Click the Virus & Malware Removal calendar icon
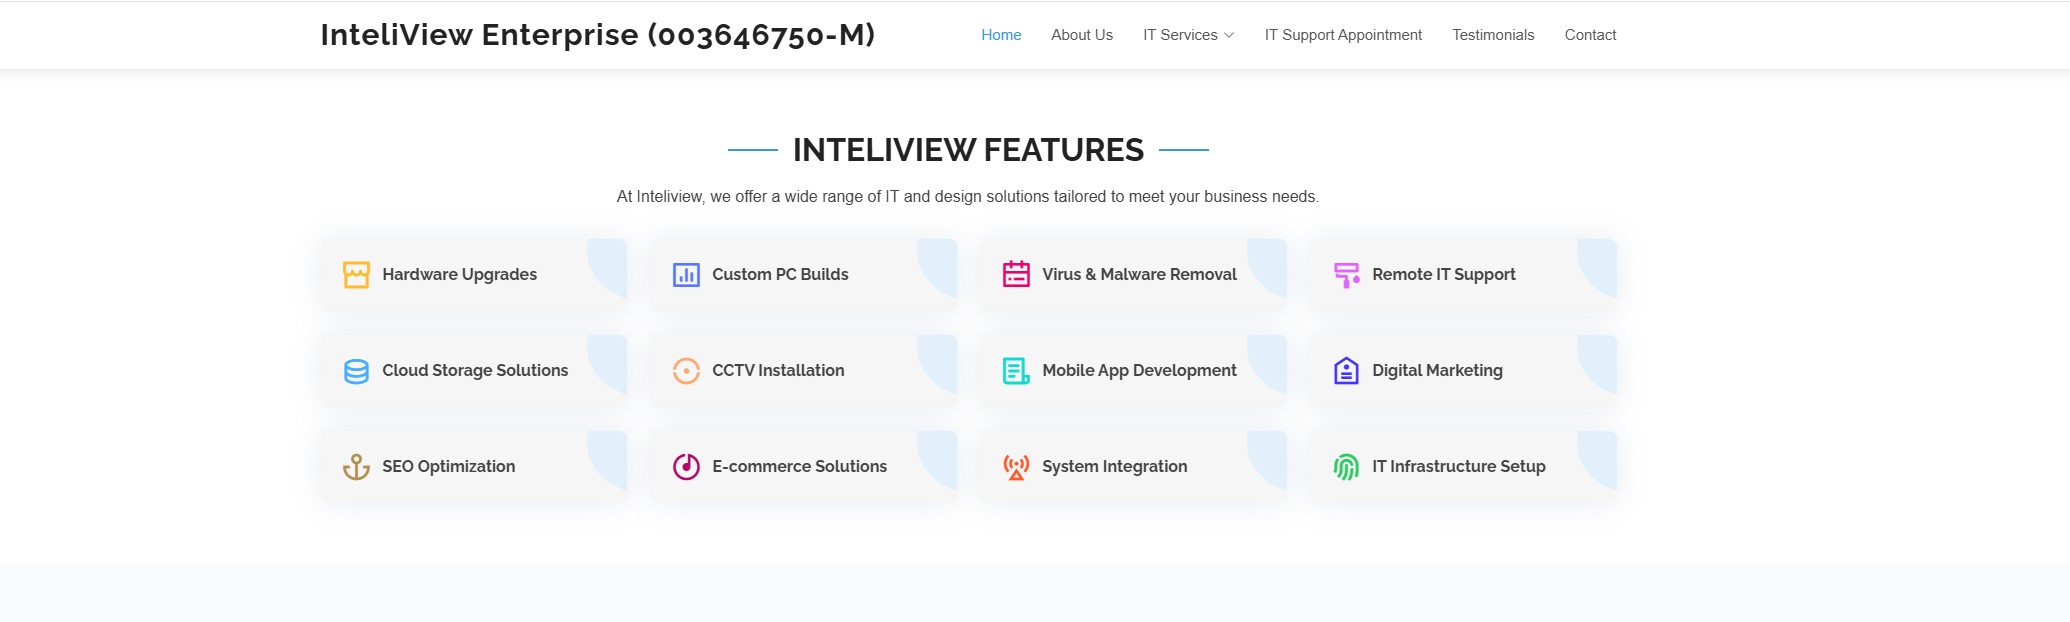This screenshot has height=622, width=2070. 1016,274
